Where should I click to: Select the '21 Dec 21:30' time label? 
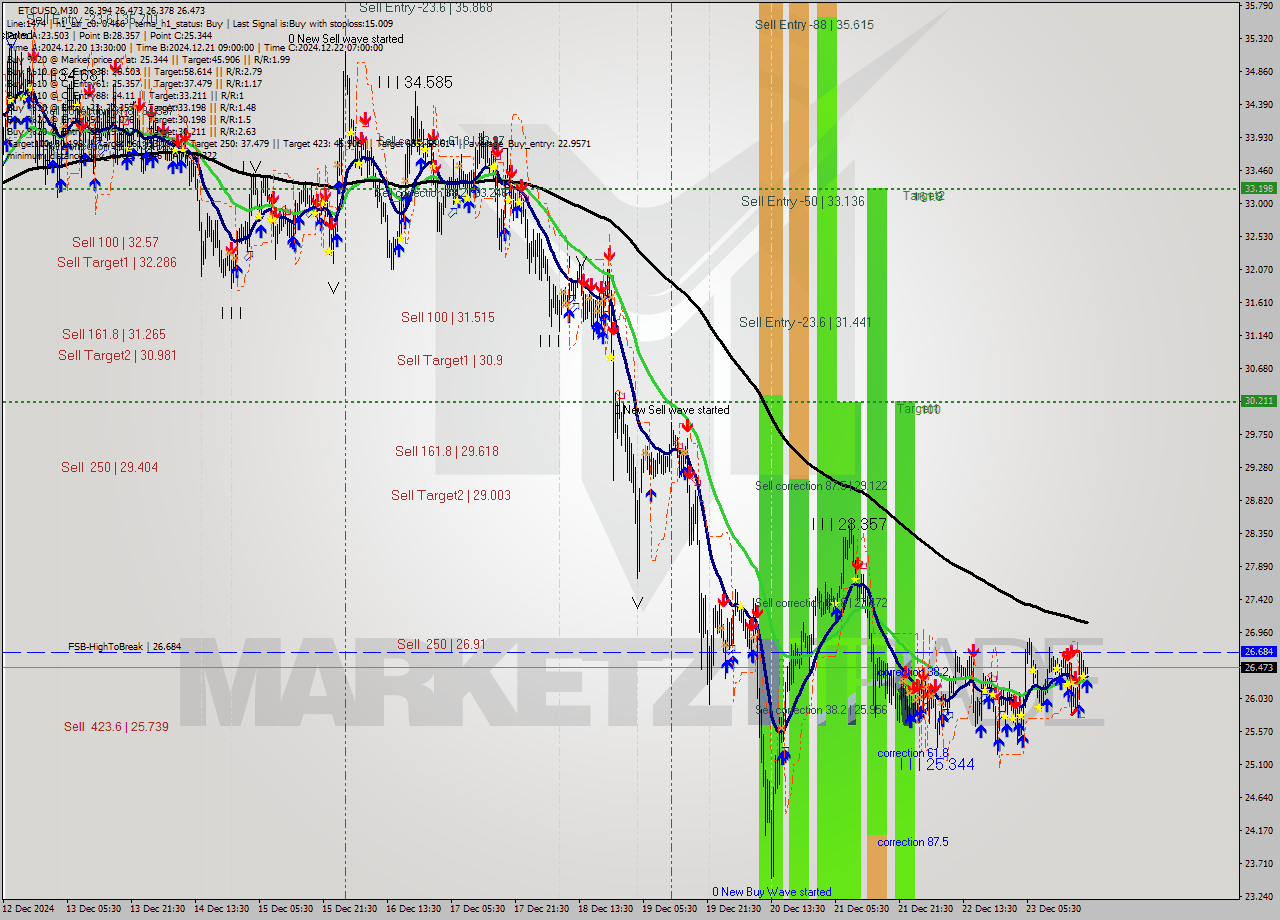point(926,909)
